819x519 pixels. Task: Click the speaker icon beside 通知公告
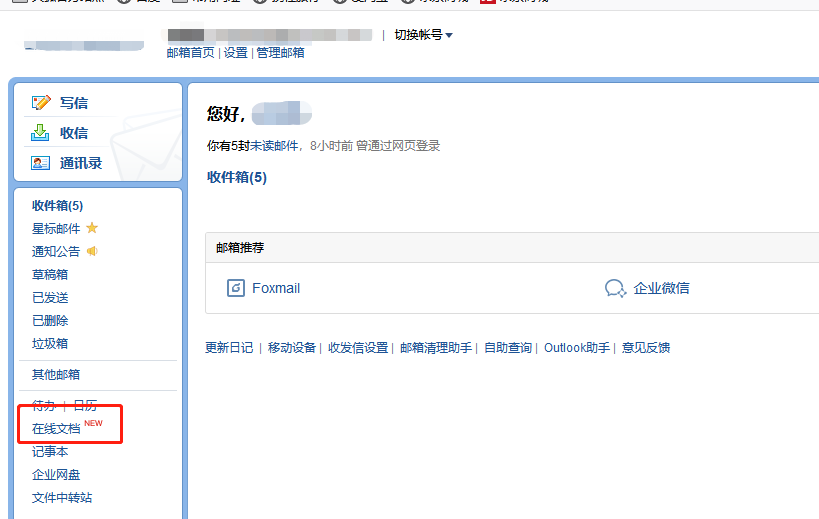[x=92, y=251]
